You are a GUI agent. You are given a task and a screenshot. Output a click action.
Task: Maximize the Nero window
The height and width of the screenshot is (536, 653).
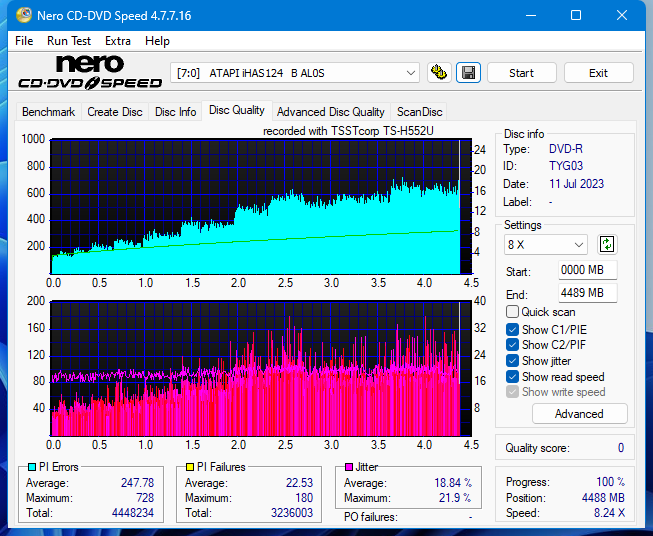click(x=576, y=15)
